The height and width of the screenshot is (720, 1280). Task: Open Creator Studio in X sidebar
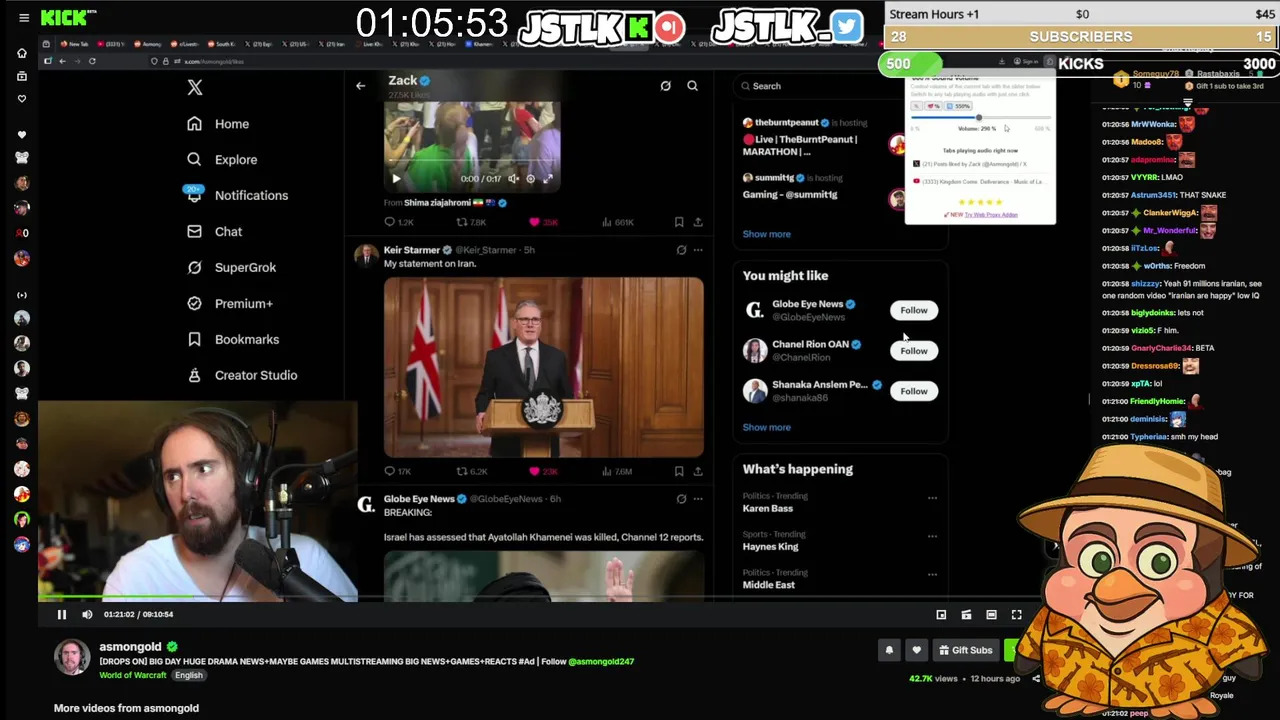pyautogui.click(x=241, y=375)
